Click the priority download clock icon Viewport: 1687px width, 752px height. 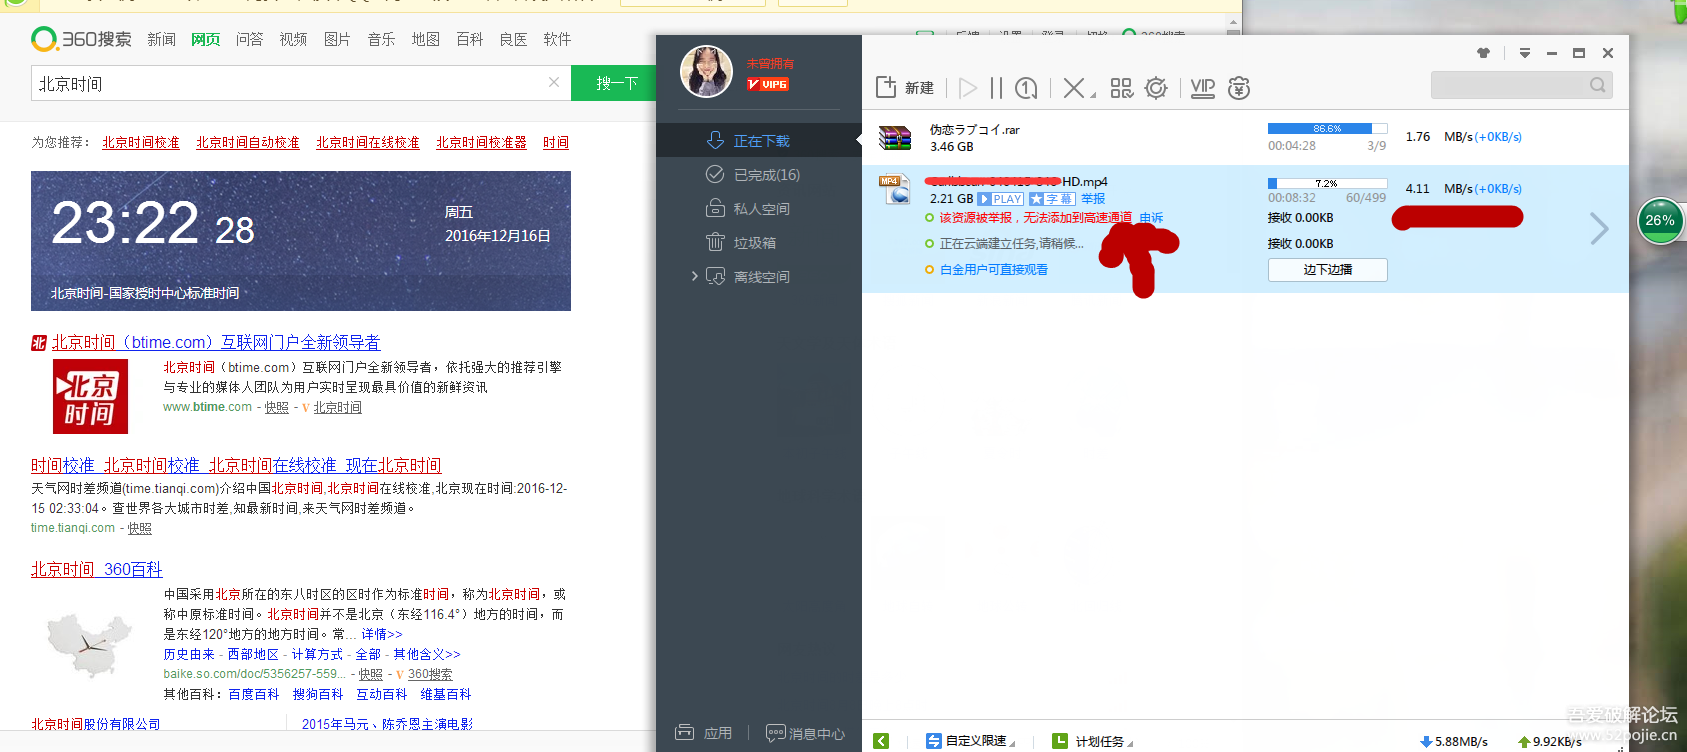pyautogui.click(x=1026, y=88)
